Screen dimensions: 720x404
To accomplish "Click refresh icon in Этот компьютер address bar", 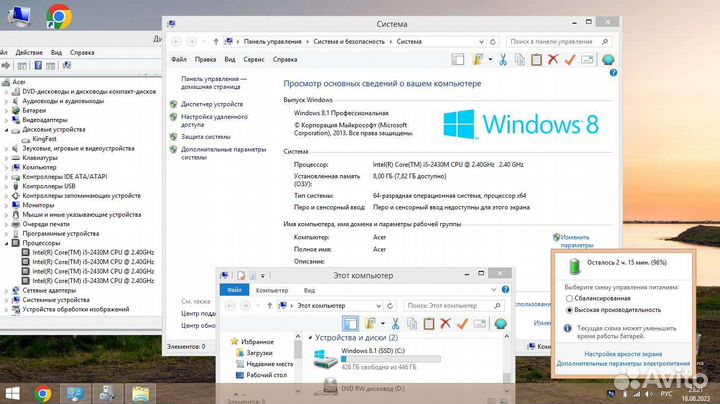I will click(390, 306).
